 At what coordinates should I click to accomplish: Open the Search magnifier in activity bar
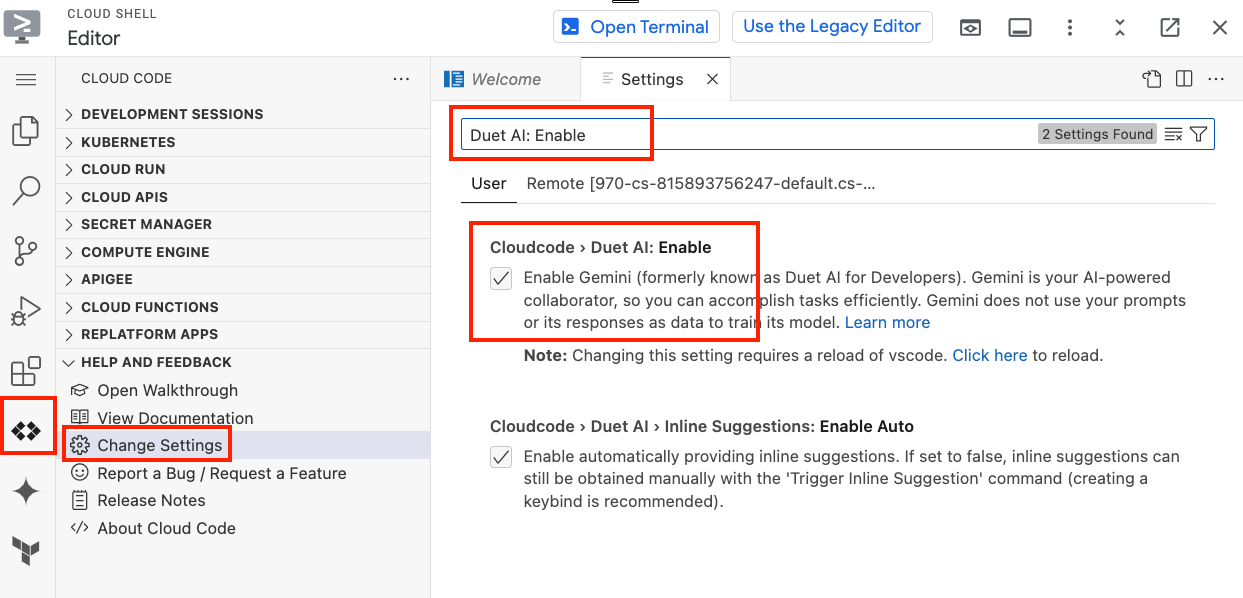(26, 190)
